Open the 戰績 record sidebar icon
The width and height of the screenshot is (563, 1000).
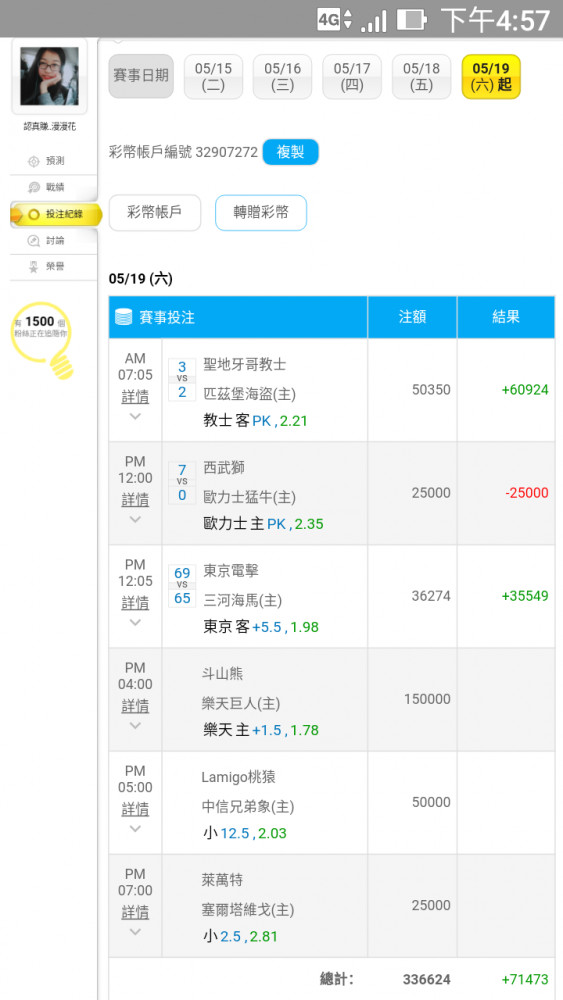pyautogui.click(x=34, y=188)
